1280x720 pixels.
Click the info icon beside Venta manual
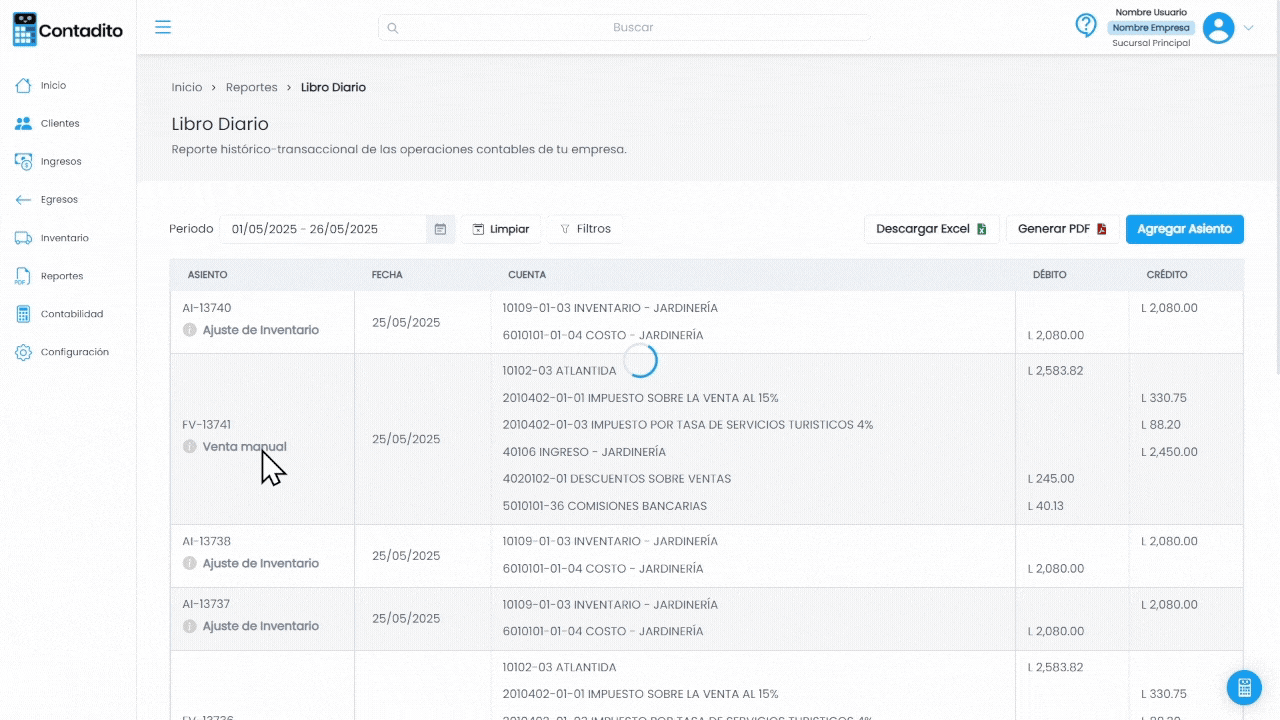(190, 447)
